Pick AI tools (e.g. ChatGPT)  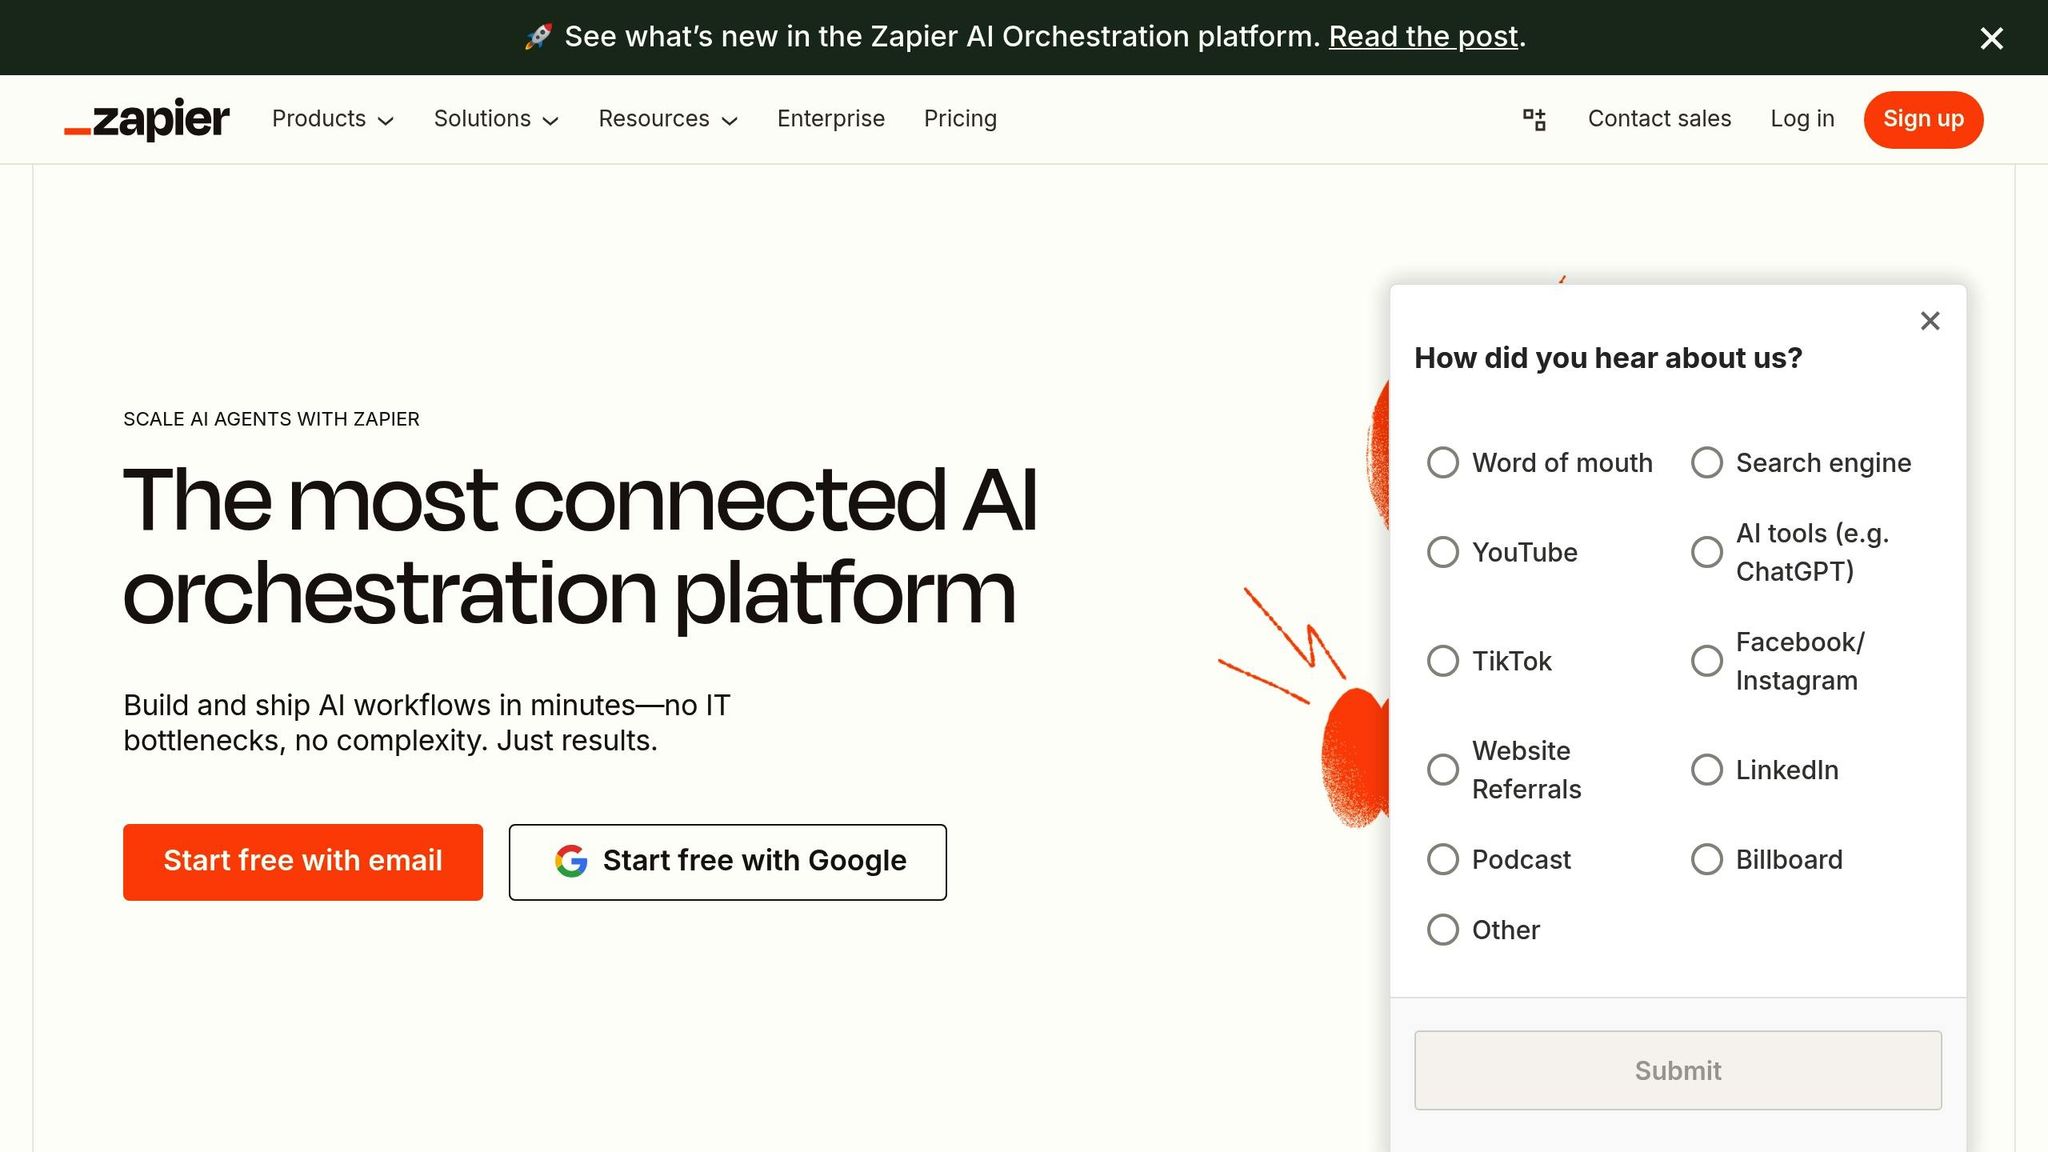[x=1706, y=552]
